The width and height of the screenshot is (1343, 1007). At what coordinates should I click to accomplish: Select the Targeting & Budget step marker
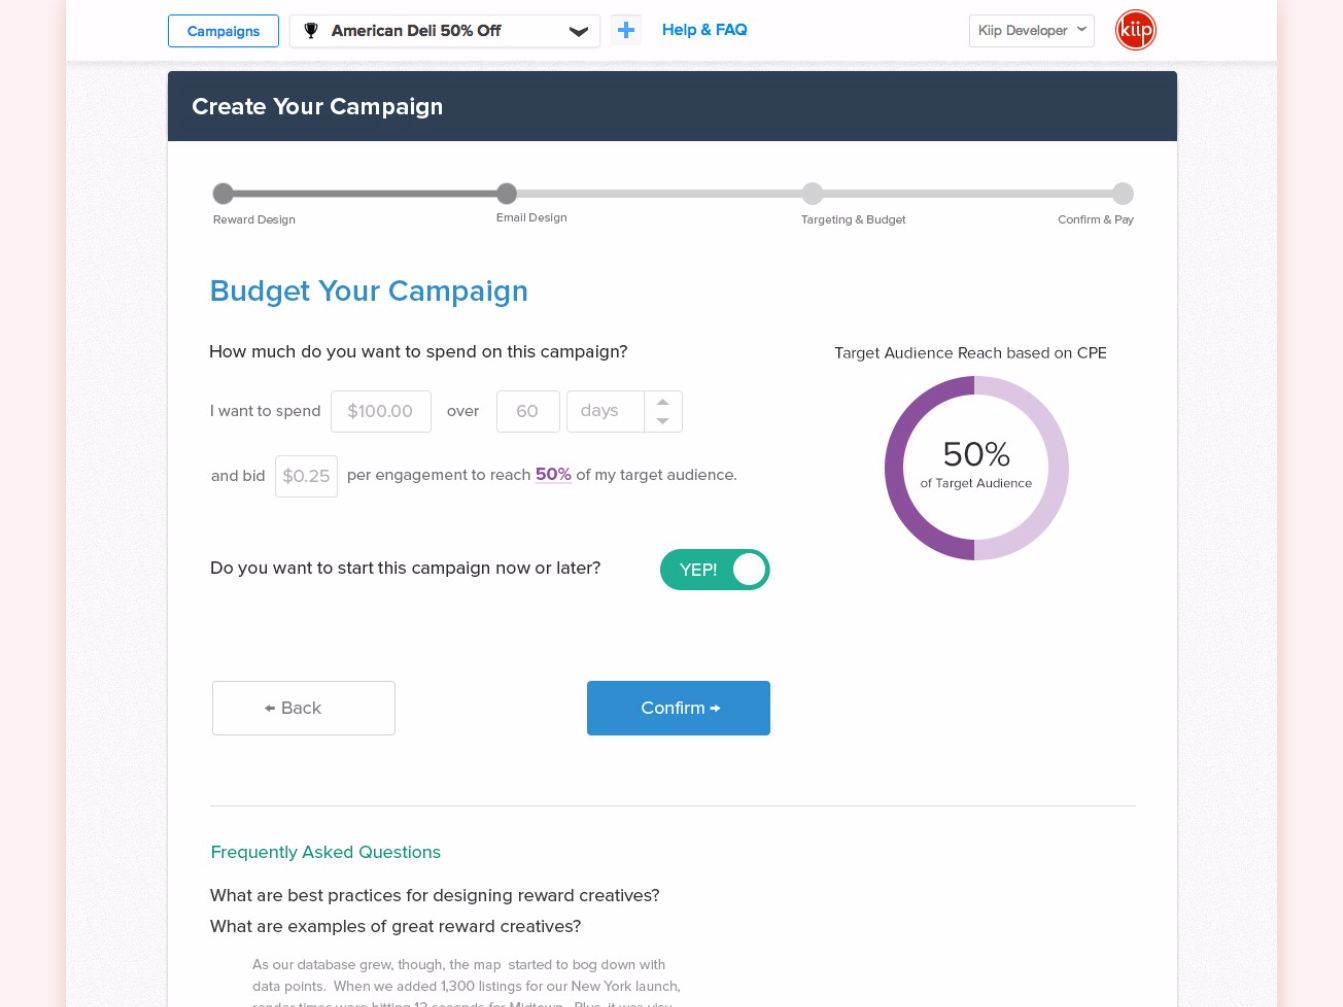813,194
